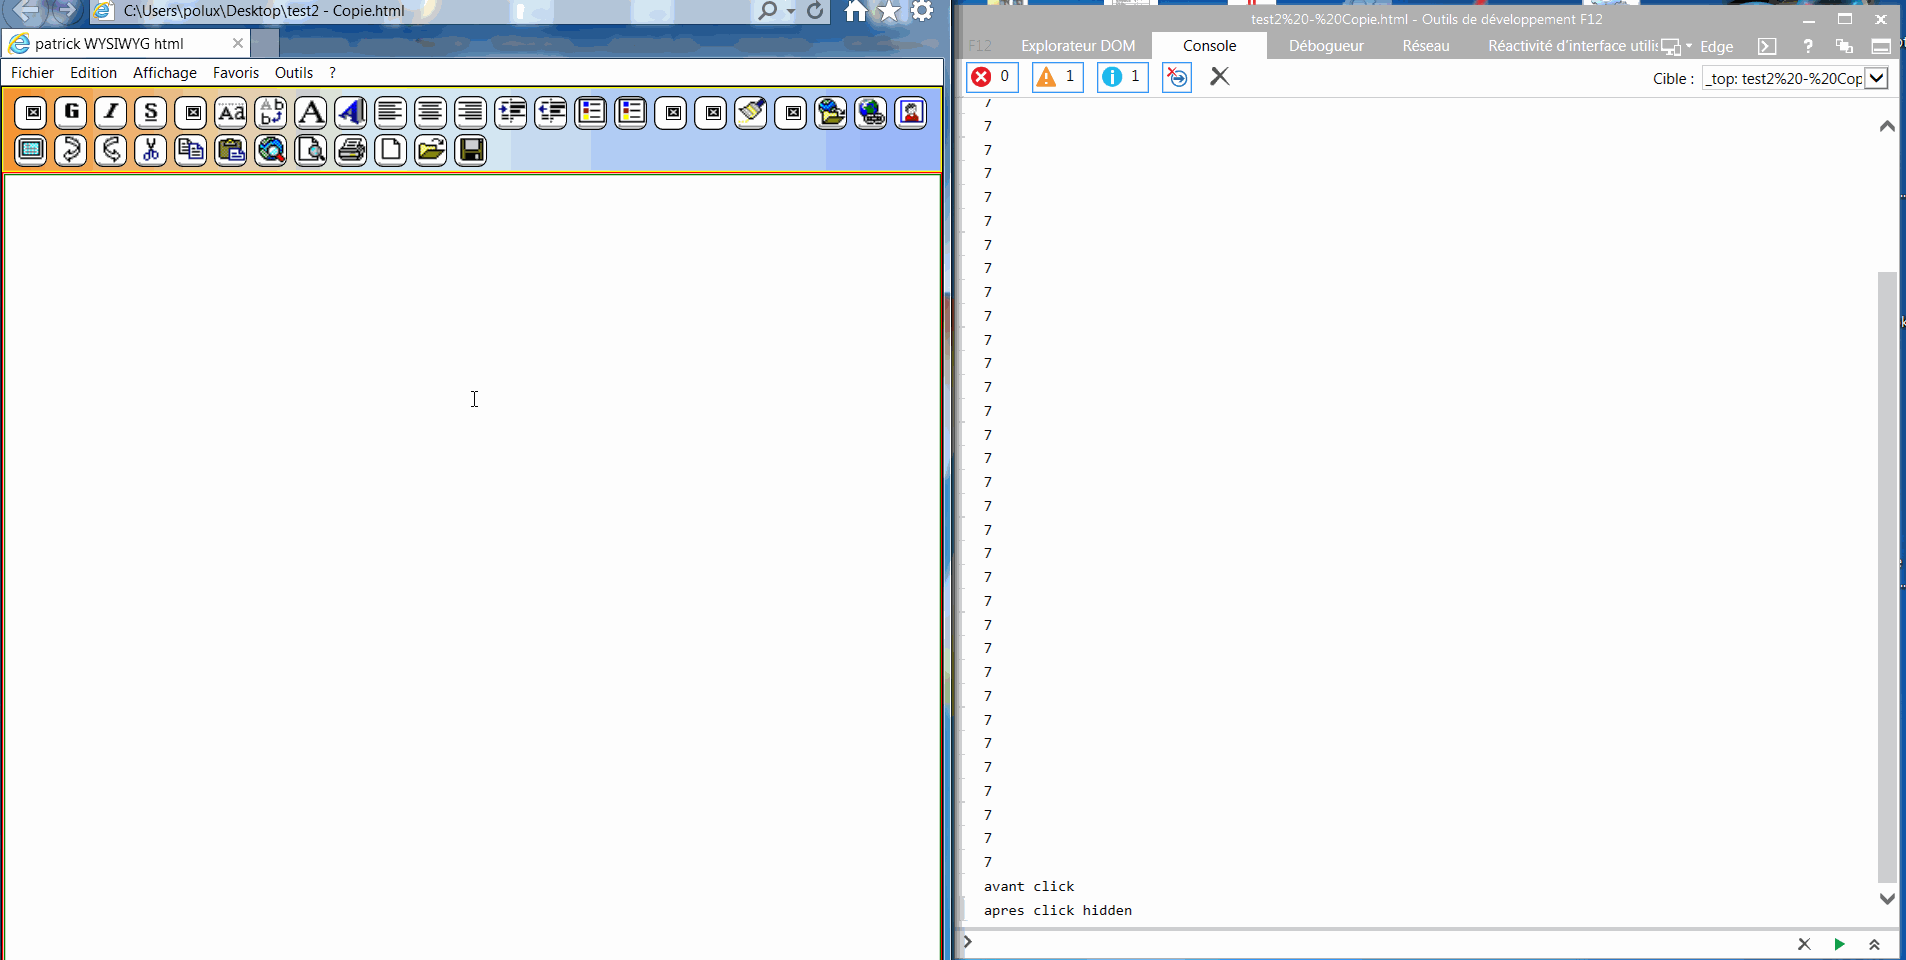Open browser settings gear

923,11
